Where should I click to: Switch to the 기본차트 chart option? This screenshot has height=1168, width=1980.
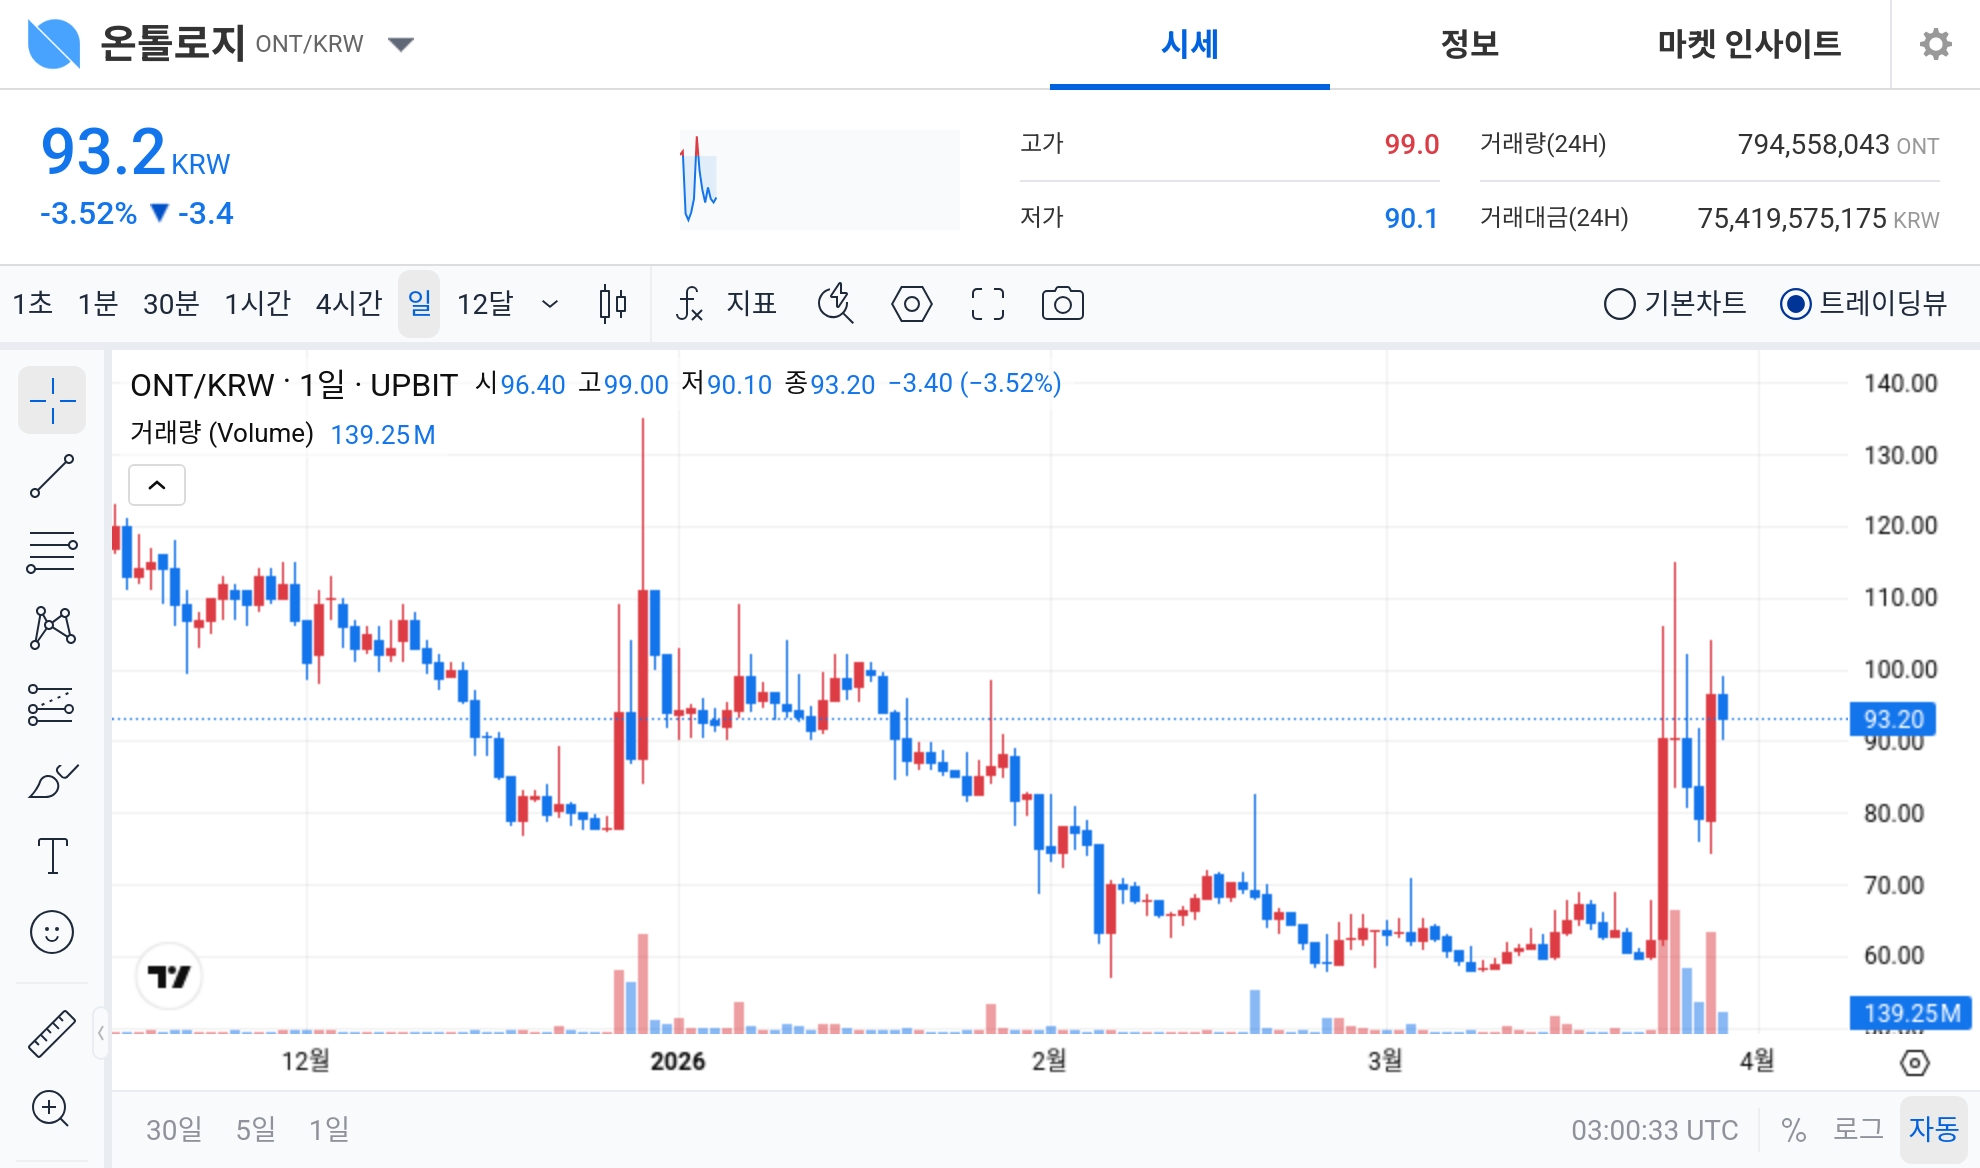[1620, 304]
